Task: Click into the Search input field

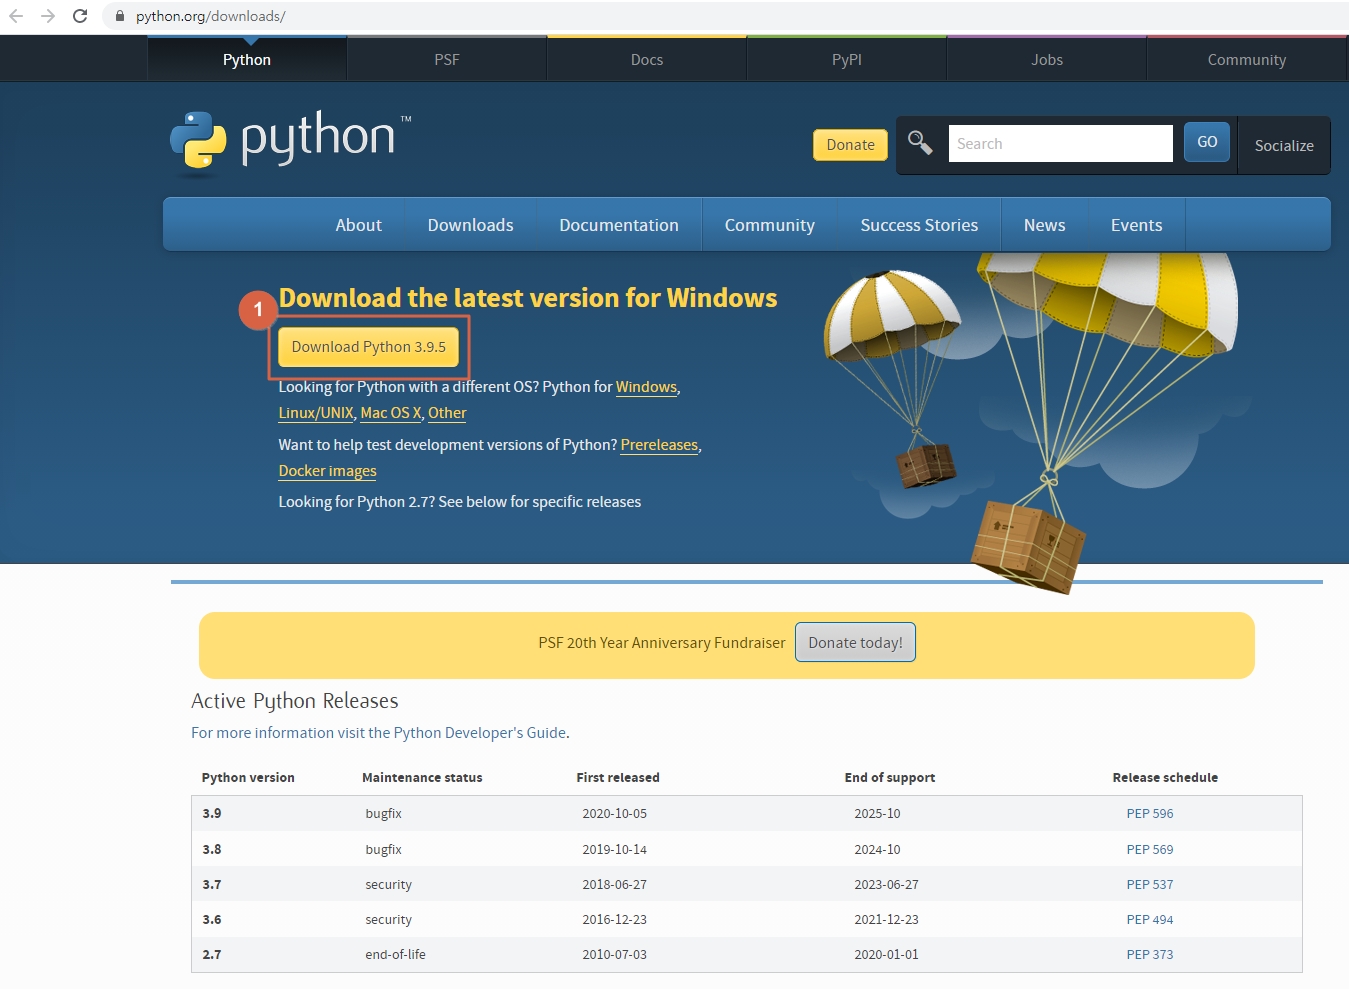Action: [1060, 143]
